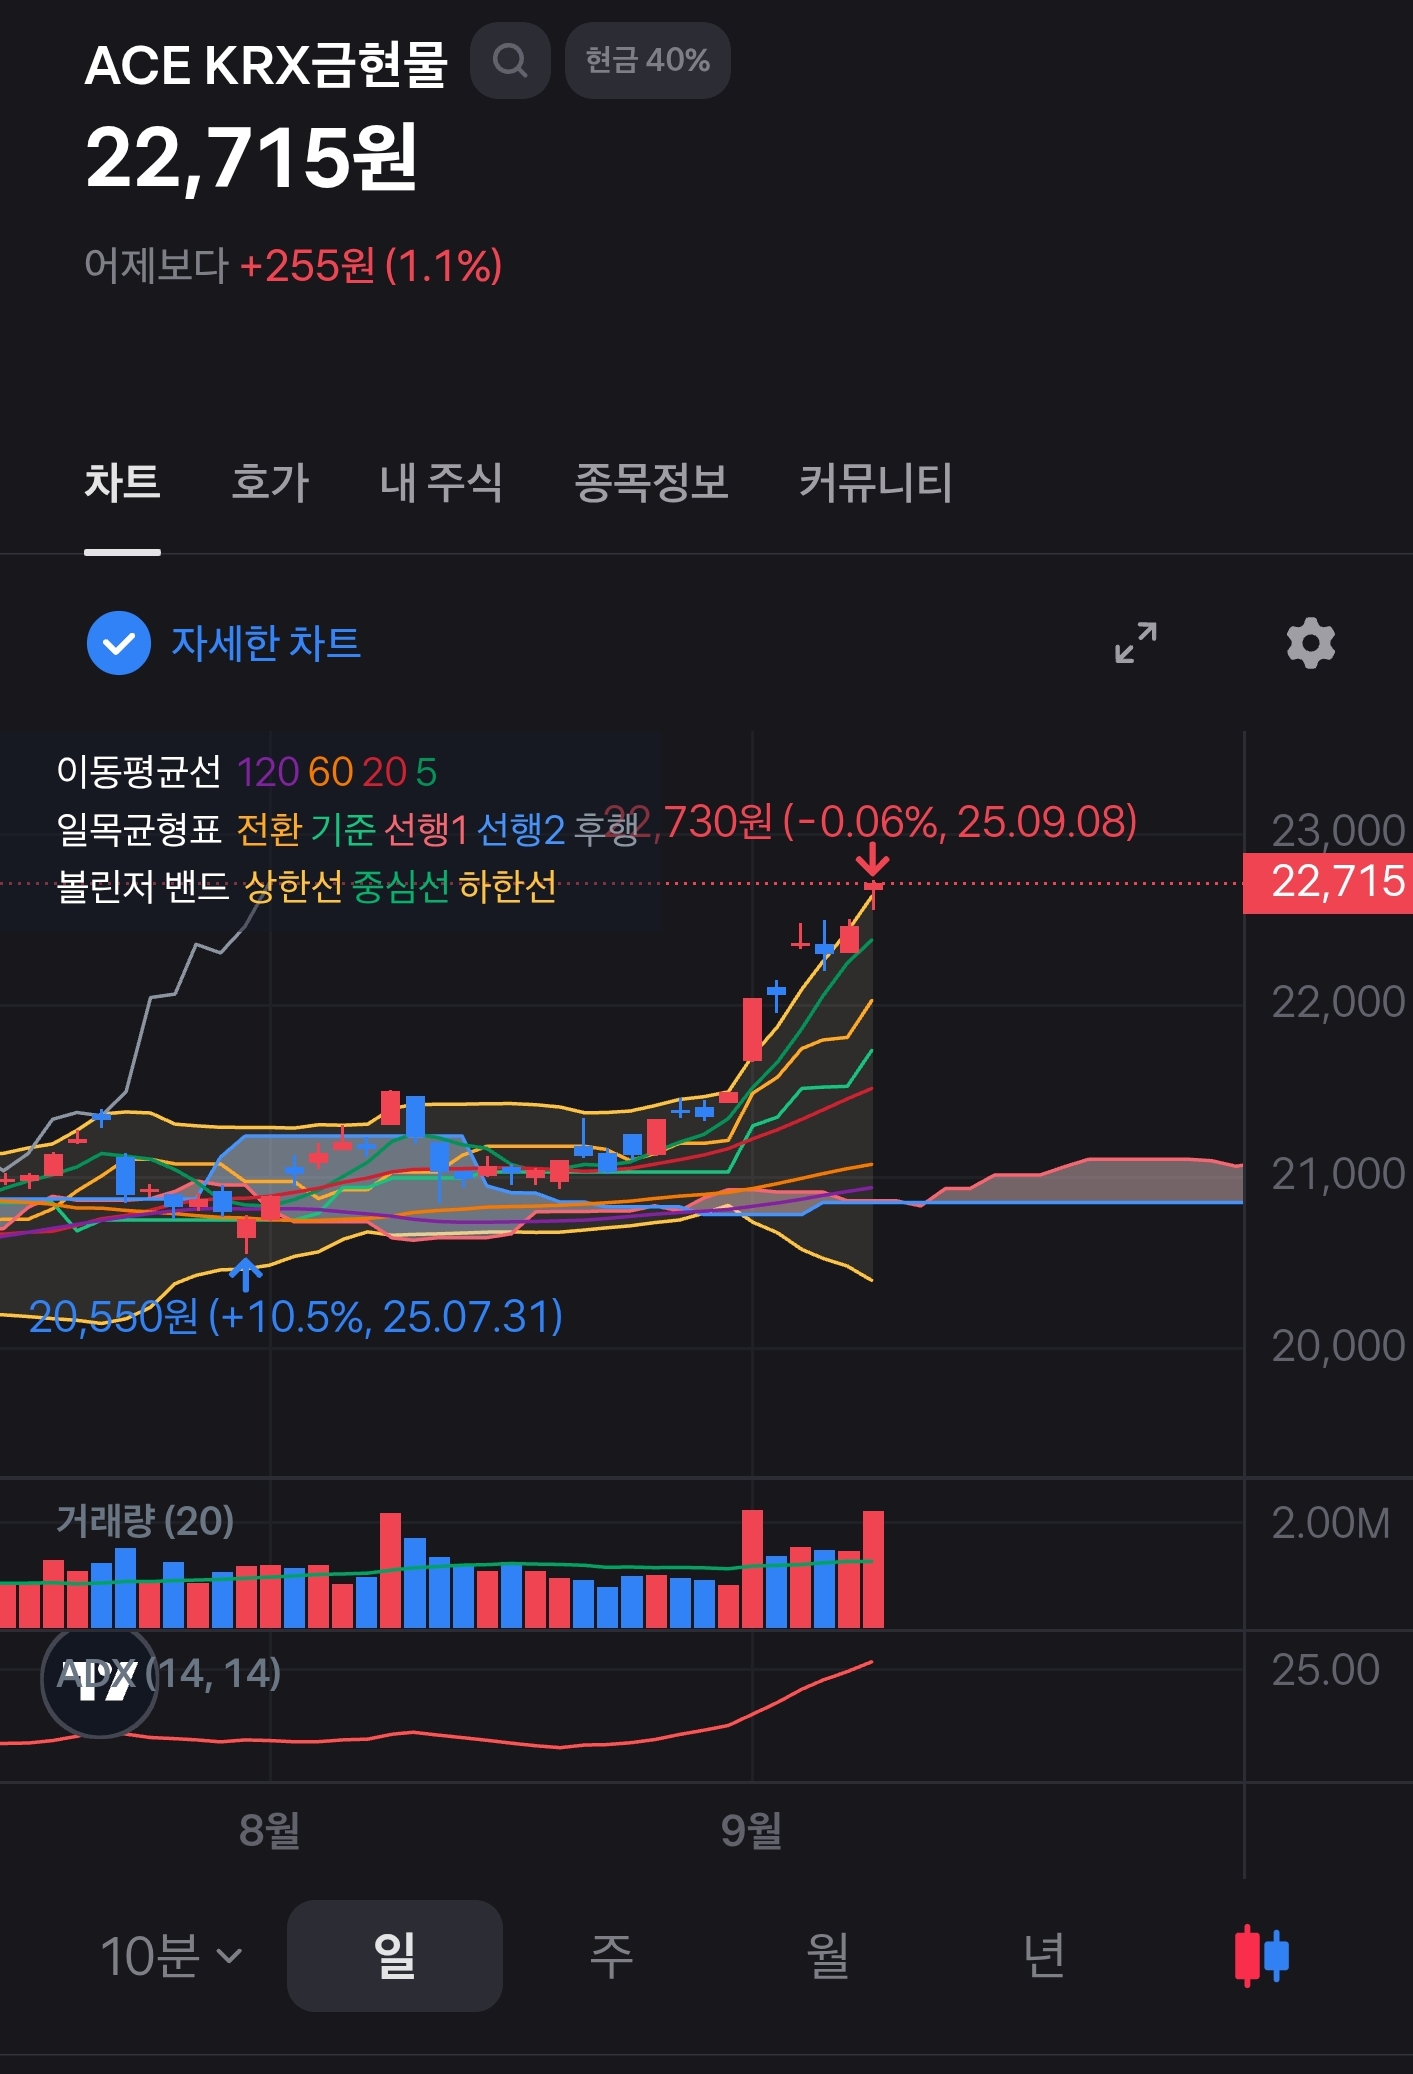Tap the 20 moving average legend
The height and width of the screenshot is (2074, 1413).
[x=384, y=772]
